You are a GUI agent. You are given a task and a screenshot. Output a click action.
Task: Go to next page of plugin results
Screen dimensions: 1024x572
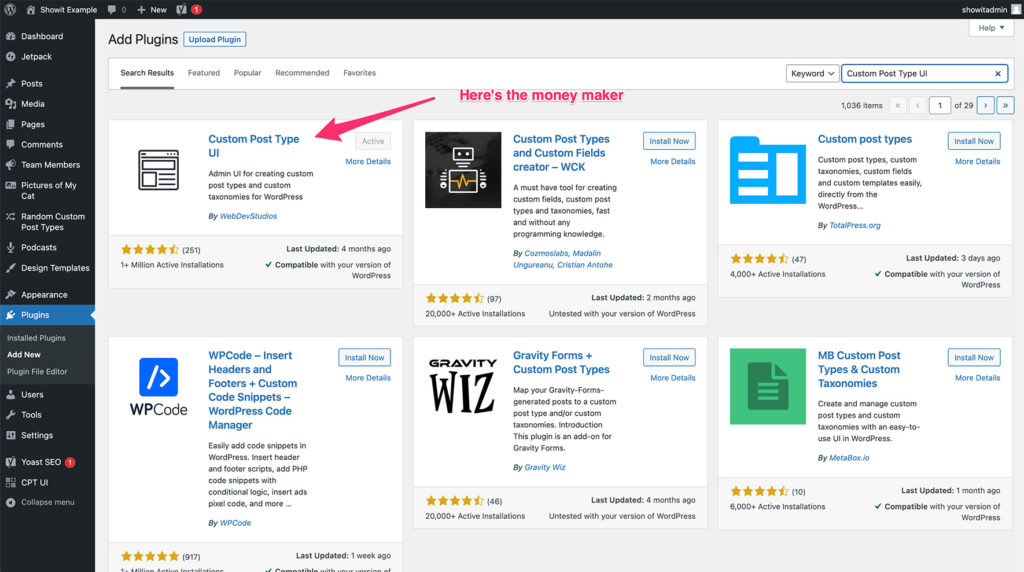985,105
